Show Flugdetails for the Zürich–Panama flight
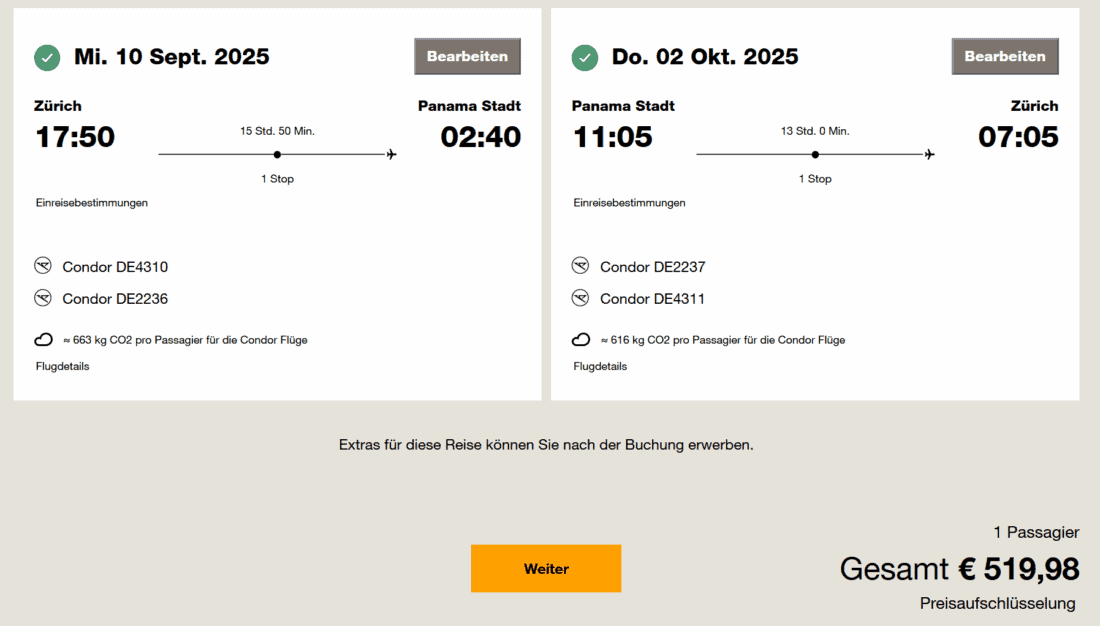 (63, 366)
